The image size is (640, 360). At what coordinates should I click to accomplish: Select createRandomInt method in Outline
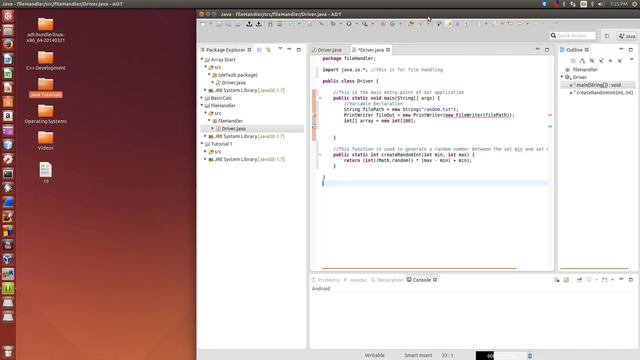(604, 93)
